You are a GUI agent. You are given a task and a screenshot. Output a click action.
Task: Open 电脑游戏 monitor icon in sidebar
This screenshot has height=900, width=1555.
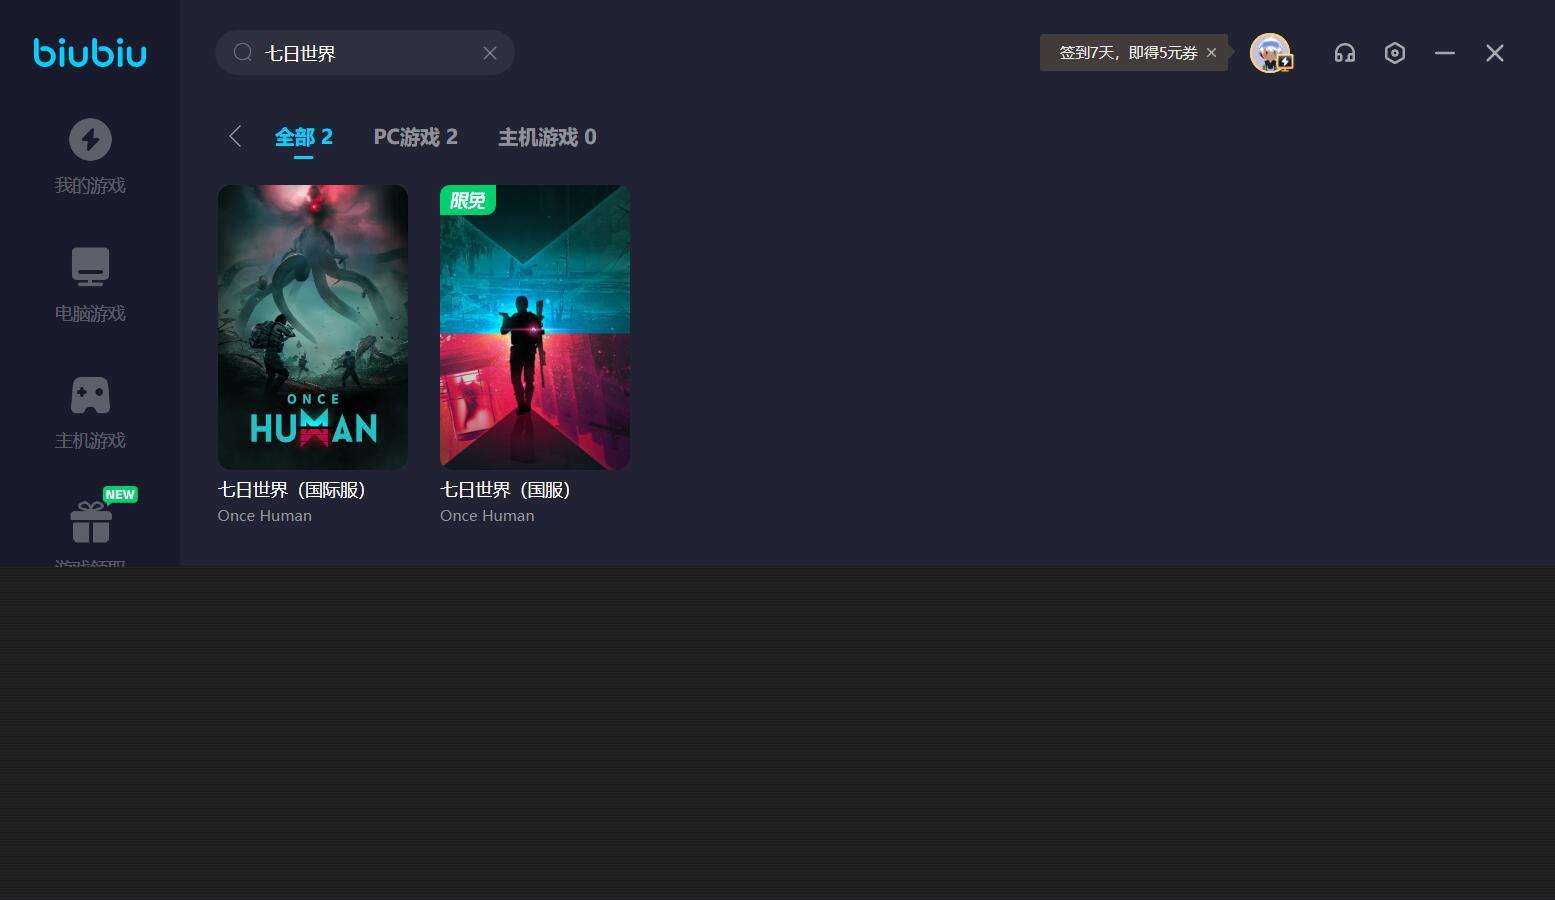click(90, 267)
